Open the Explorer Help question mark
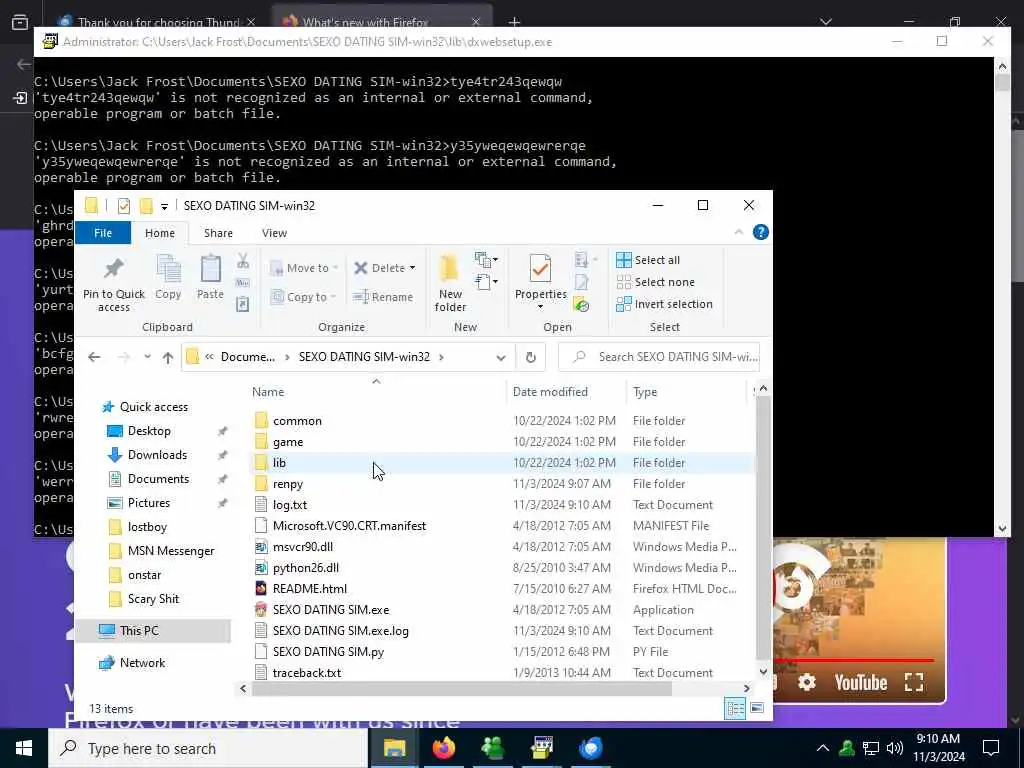1024x768 pixels. tap(761, 232)
